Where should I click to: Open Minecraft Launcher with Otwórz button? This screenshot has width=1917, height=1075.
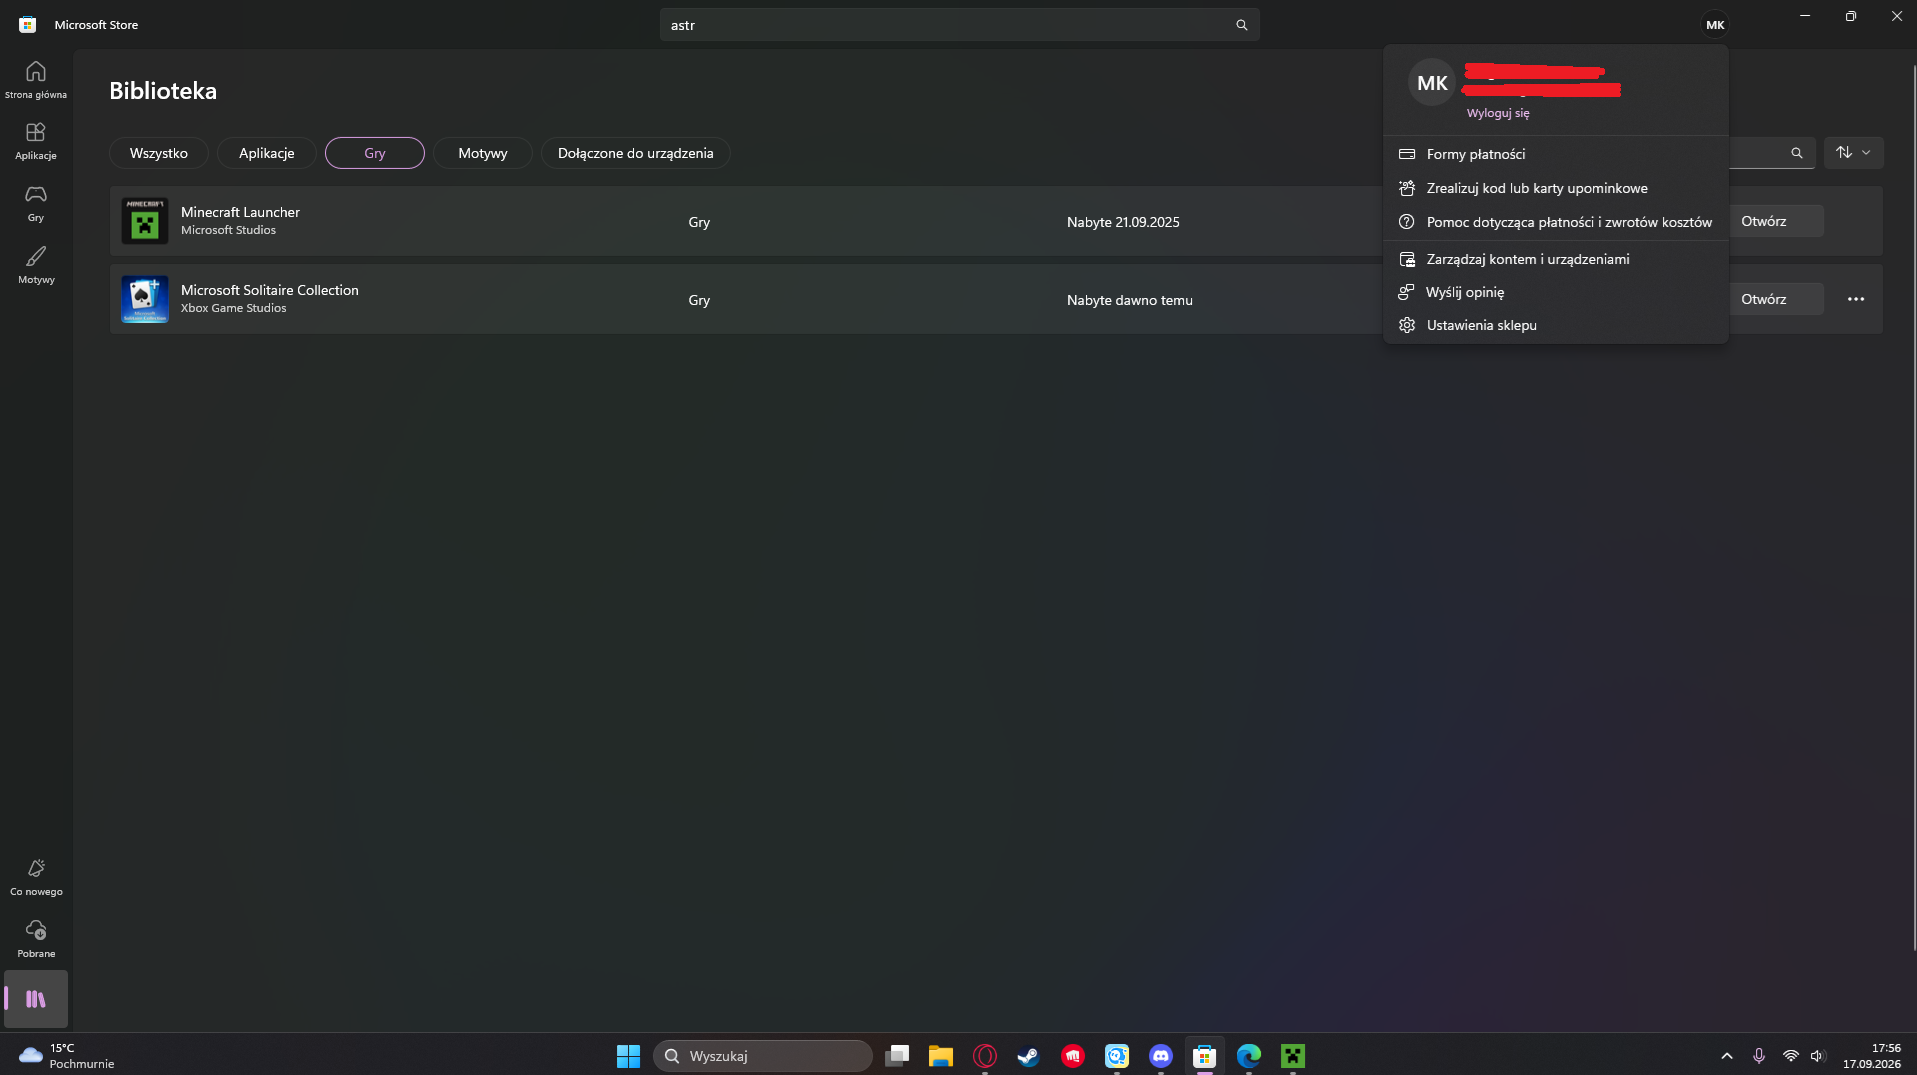click(x=1776, y=221)
